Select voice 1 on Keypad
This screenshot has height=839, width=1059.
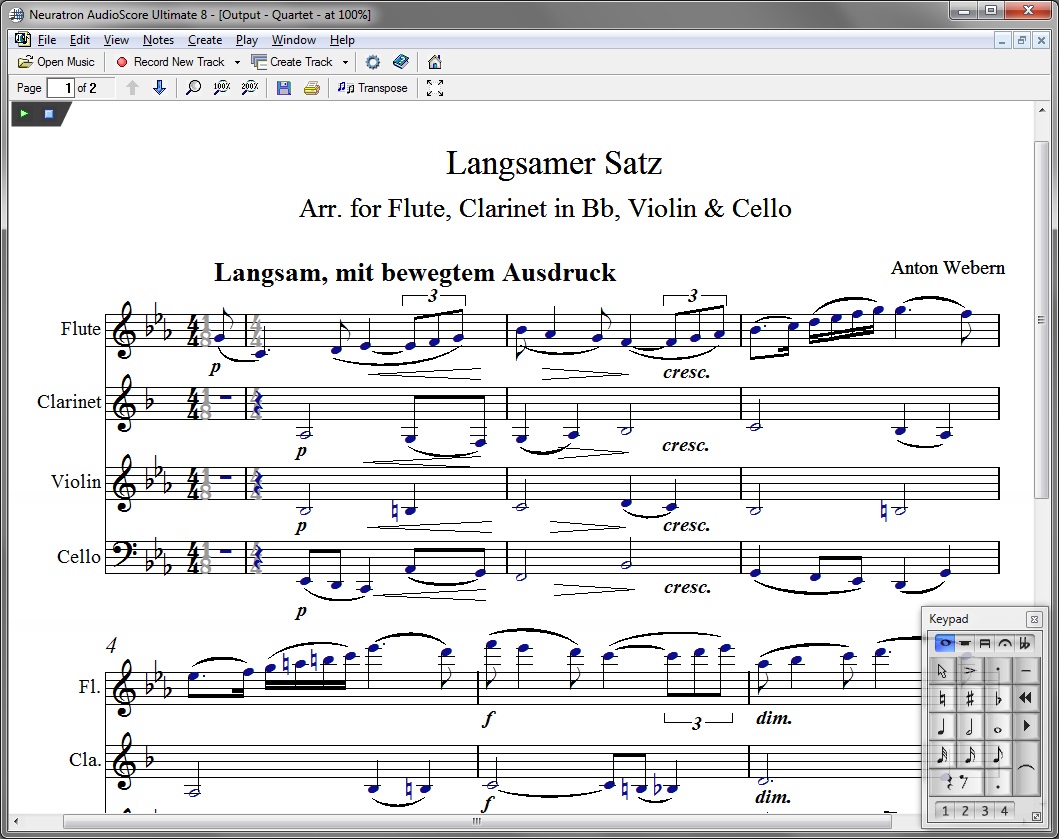pyautogui.click(x=945, y=811)
